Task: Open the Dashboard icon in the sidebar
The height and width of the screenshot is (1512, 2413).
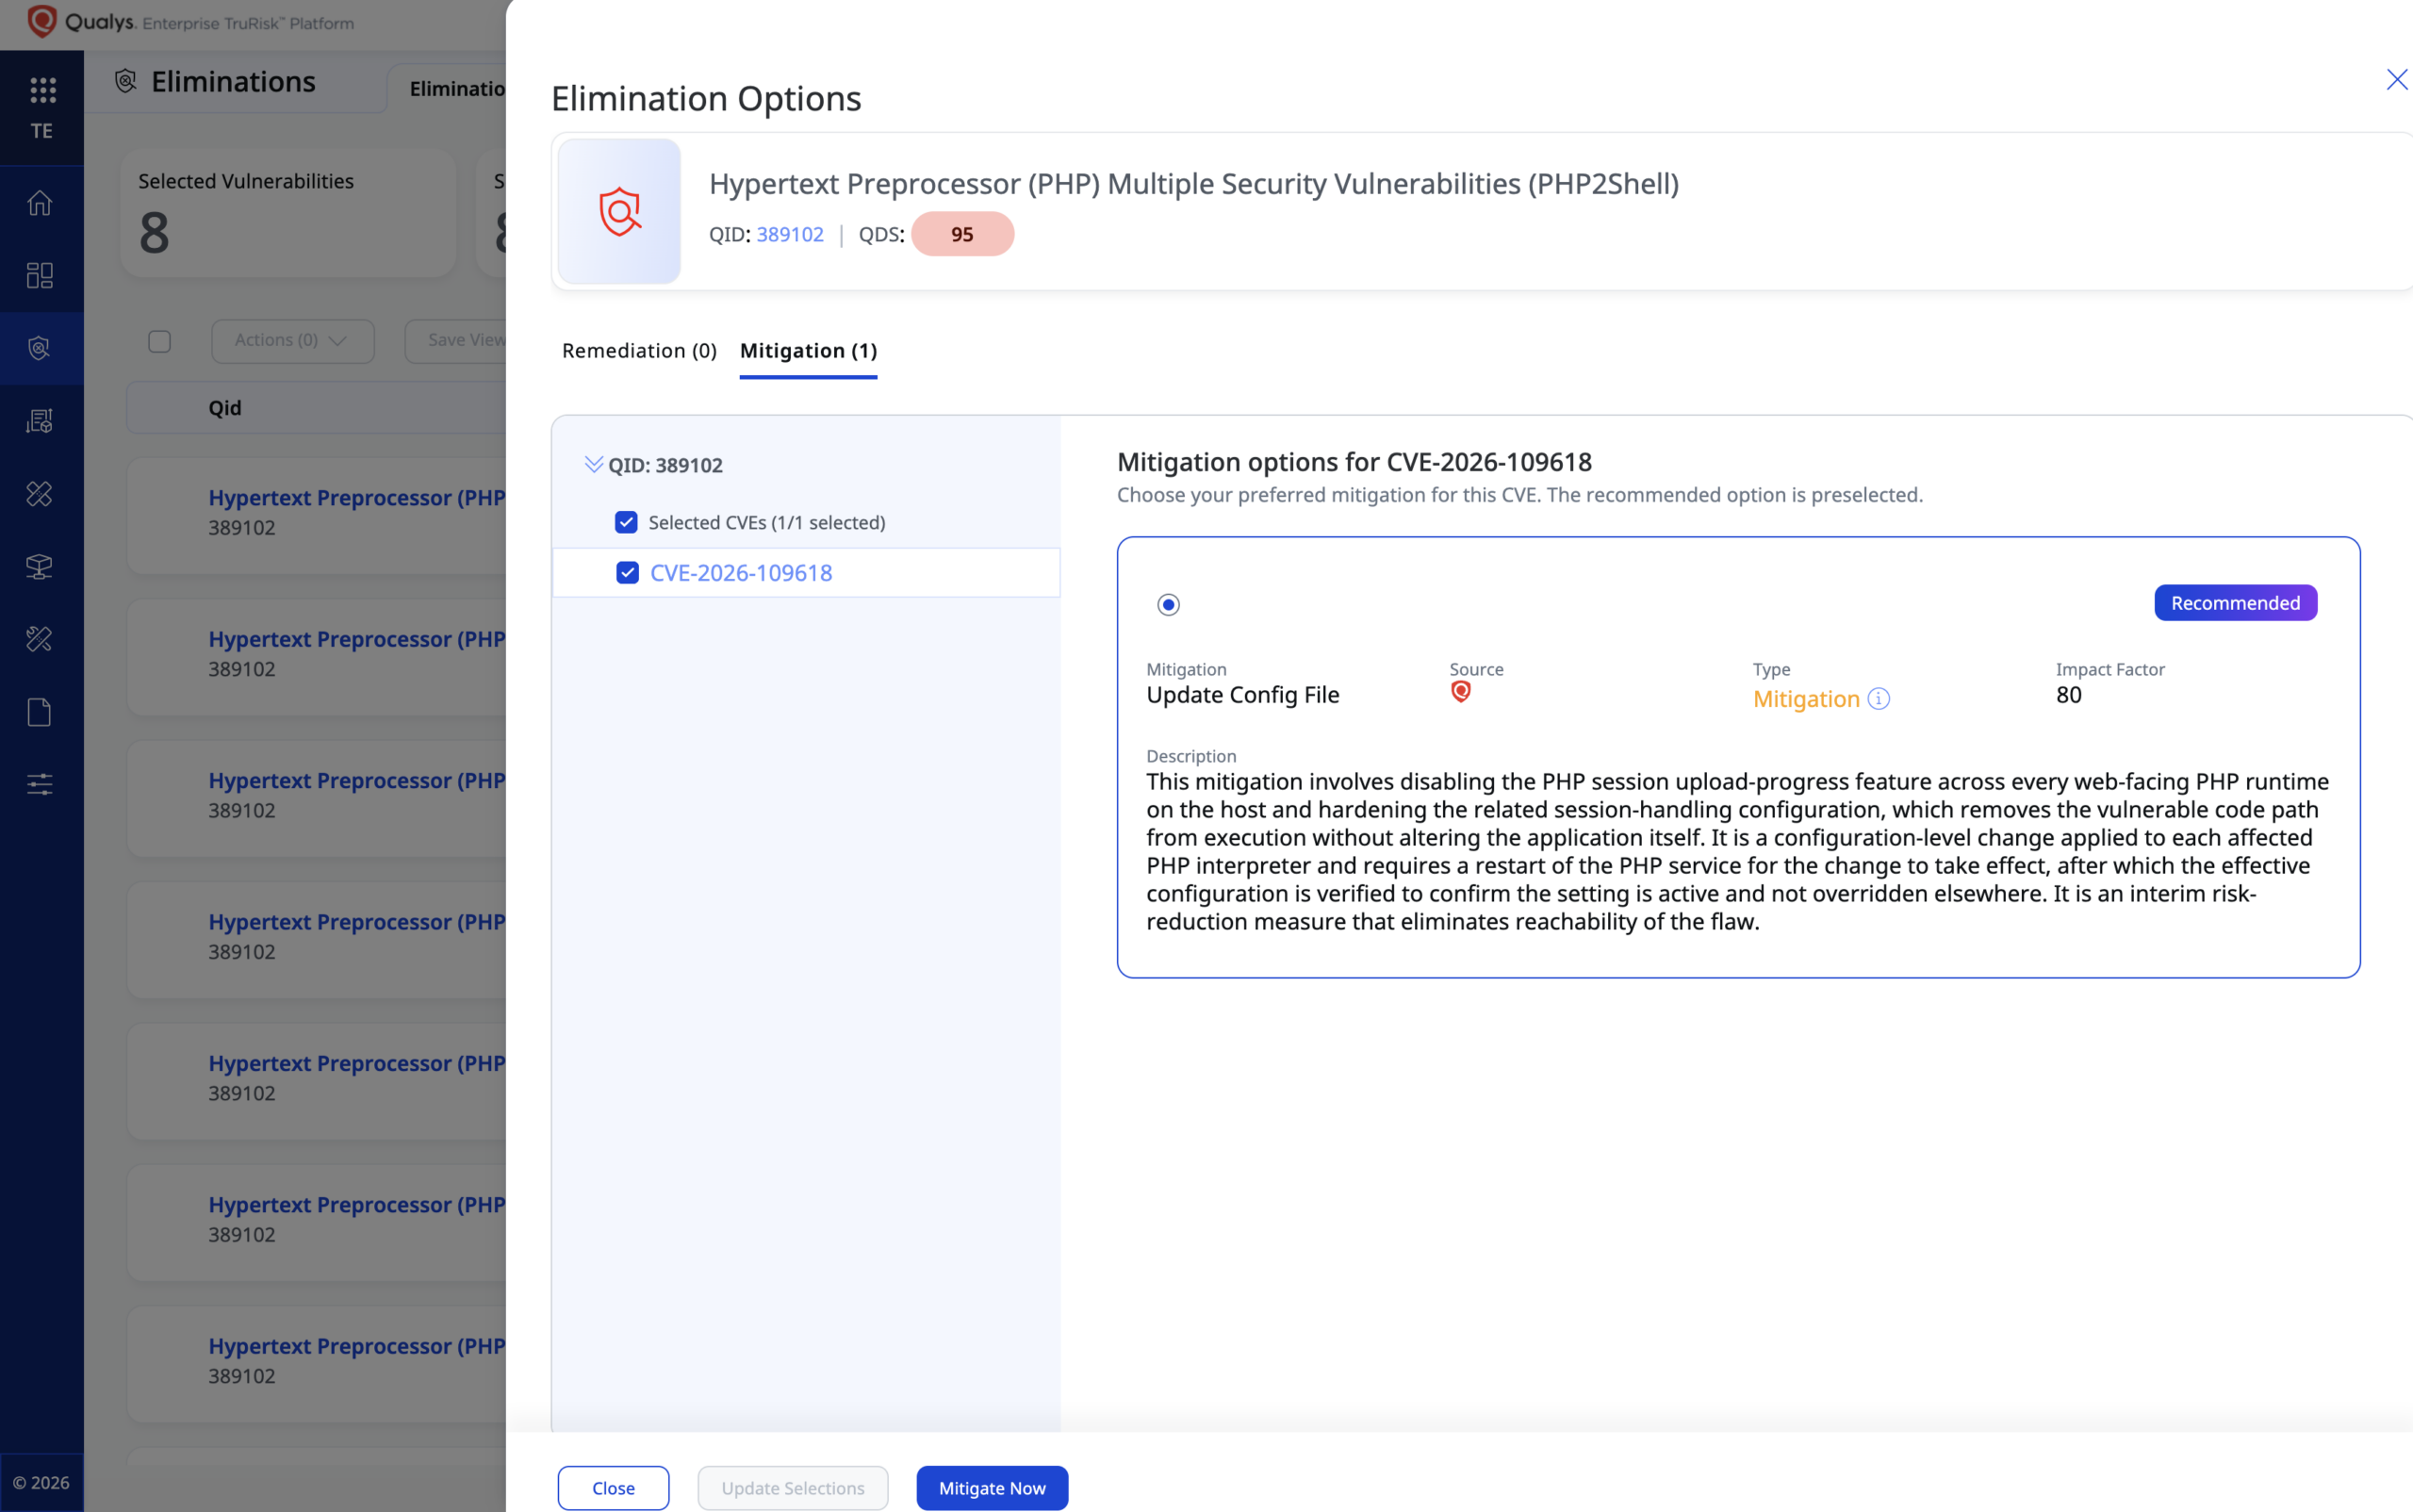Action: click(40, 275)
